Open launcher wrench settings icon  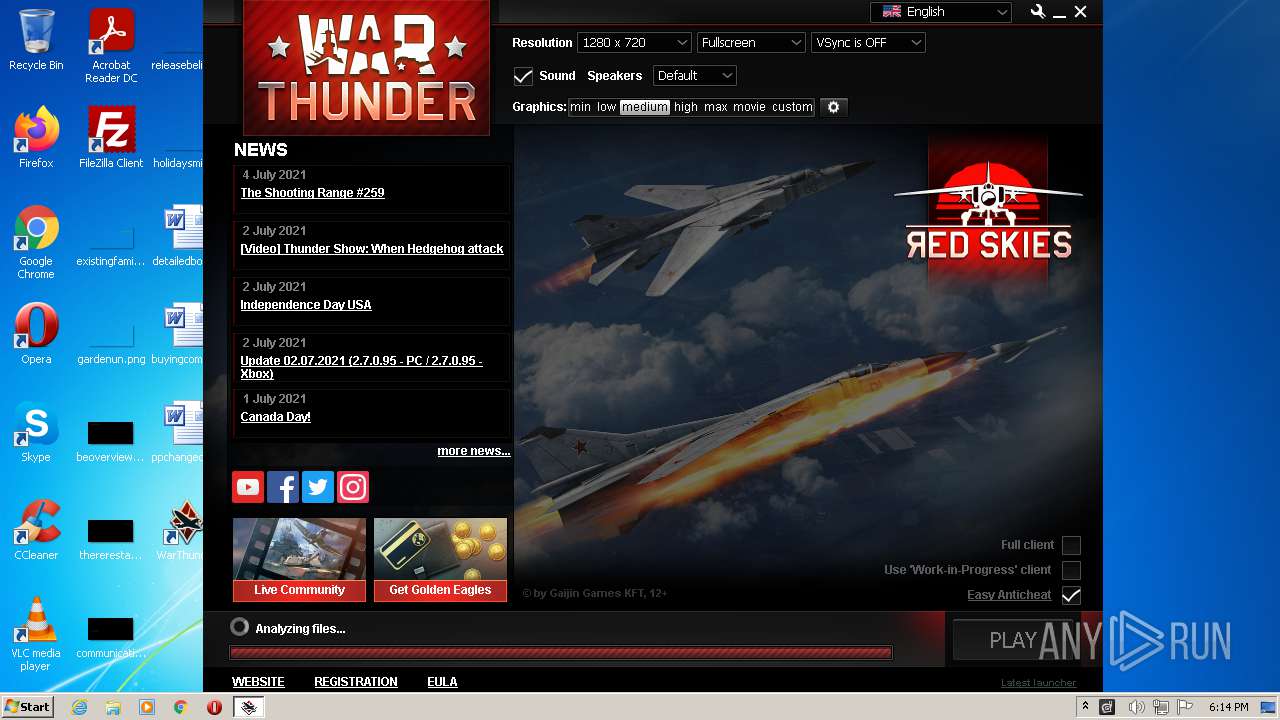tap(1038, 12)
